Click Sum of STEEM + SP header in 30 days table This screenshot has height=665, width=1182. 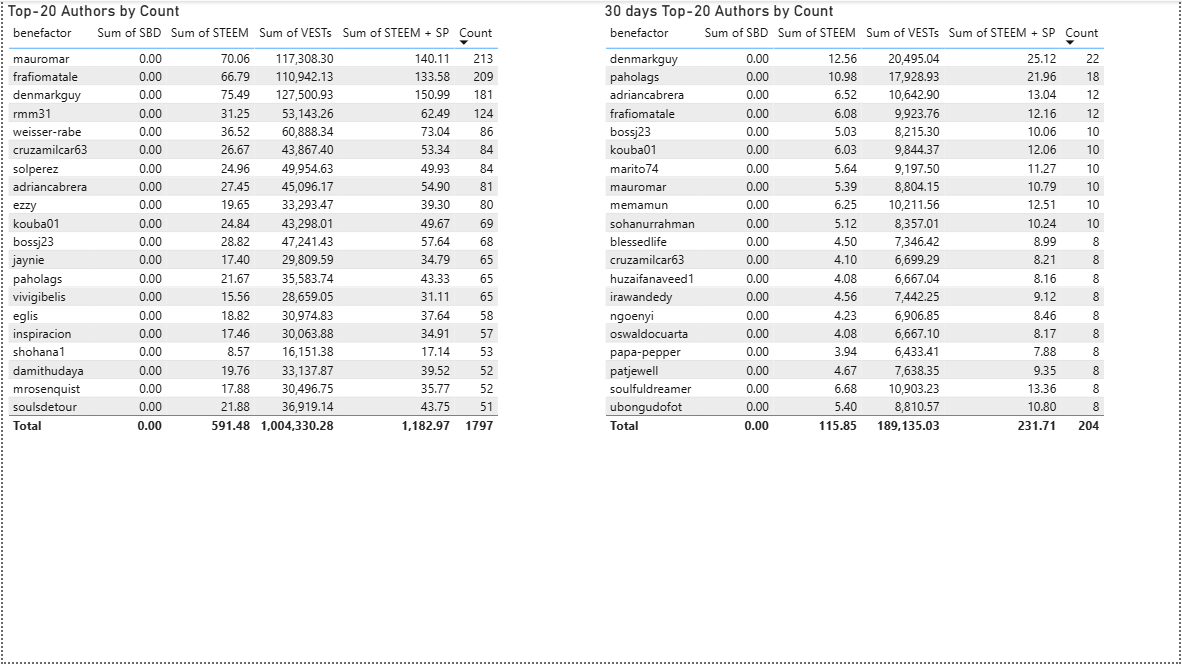pos(1002,33)
